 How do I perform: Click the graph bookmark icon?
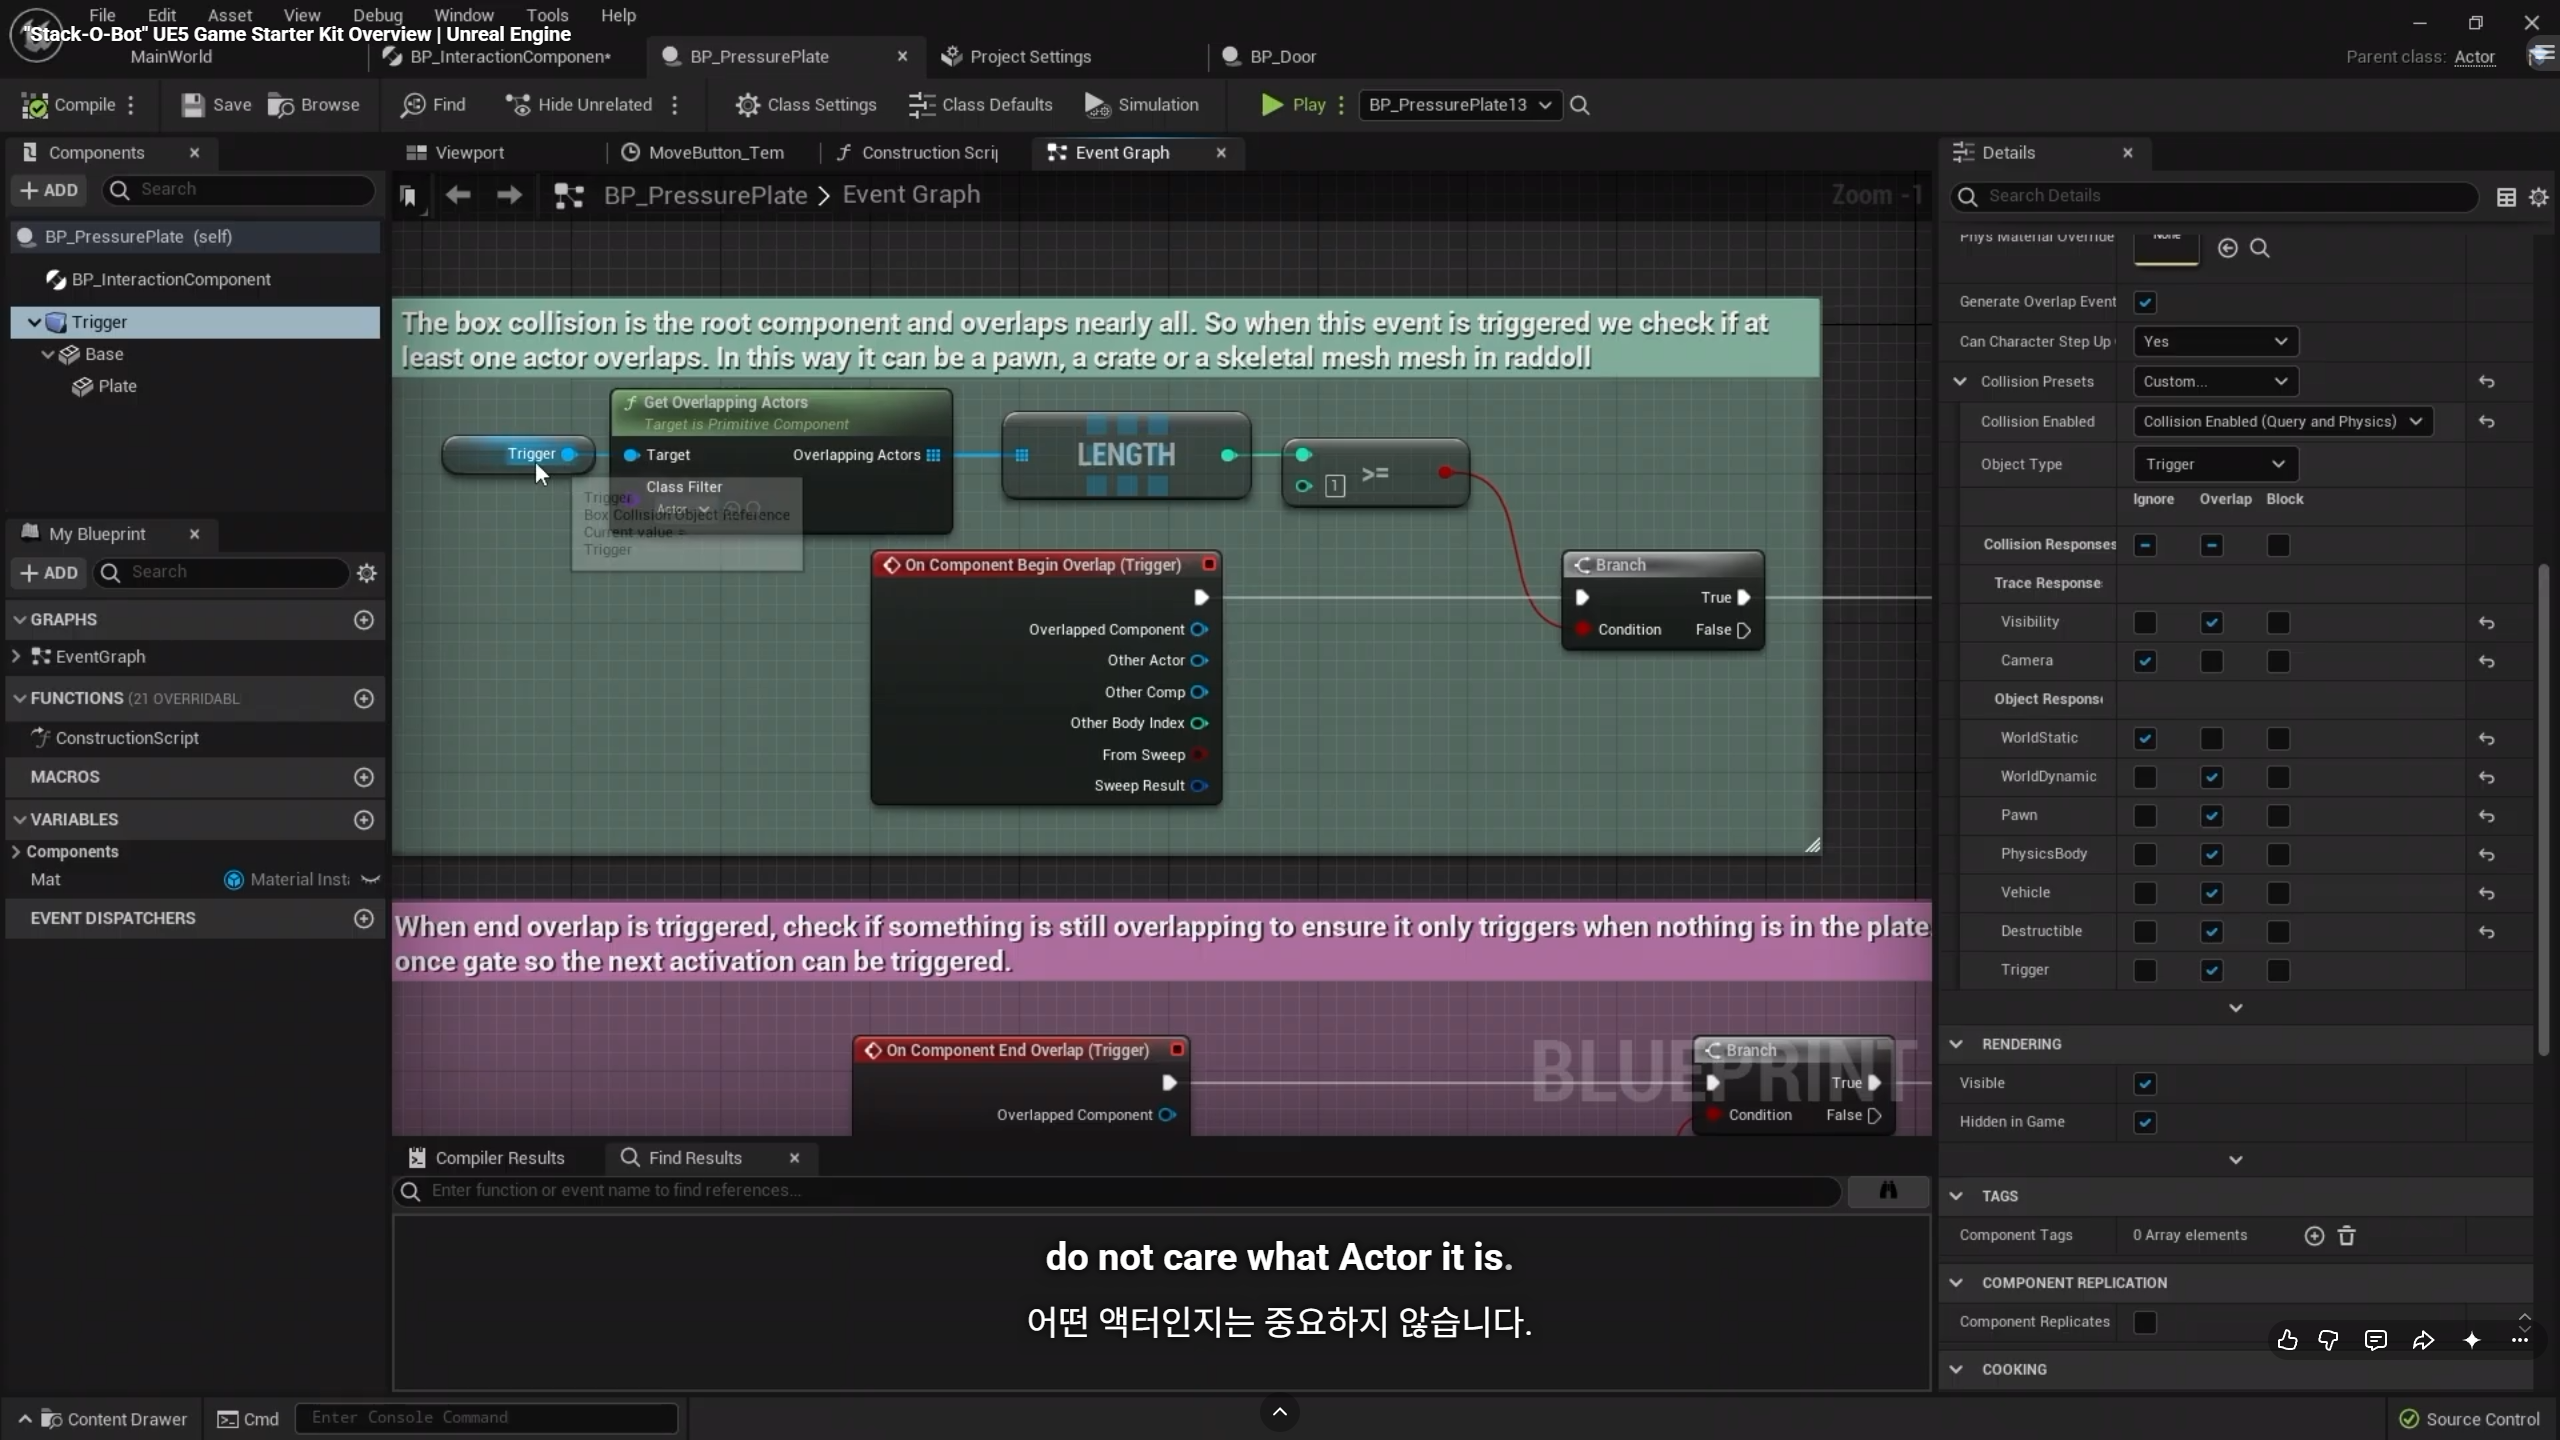[408, 196]
